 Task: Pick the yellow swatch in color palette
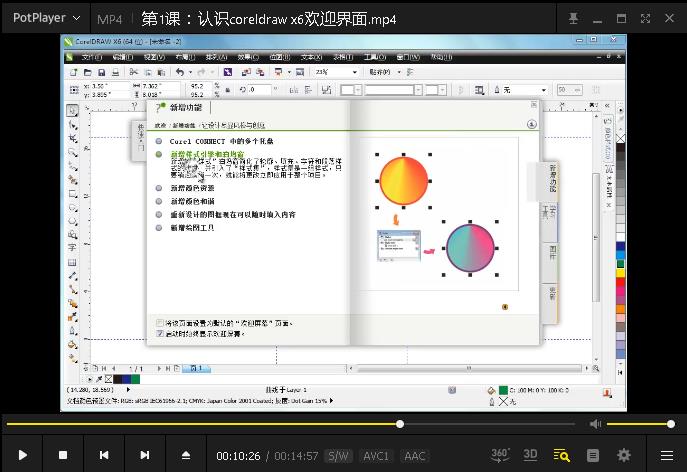620,273
